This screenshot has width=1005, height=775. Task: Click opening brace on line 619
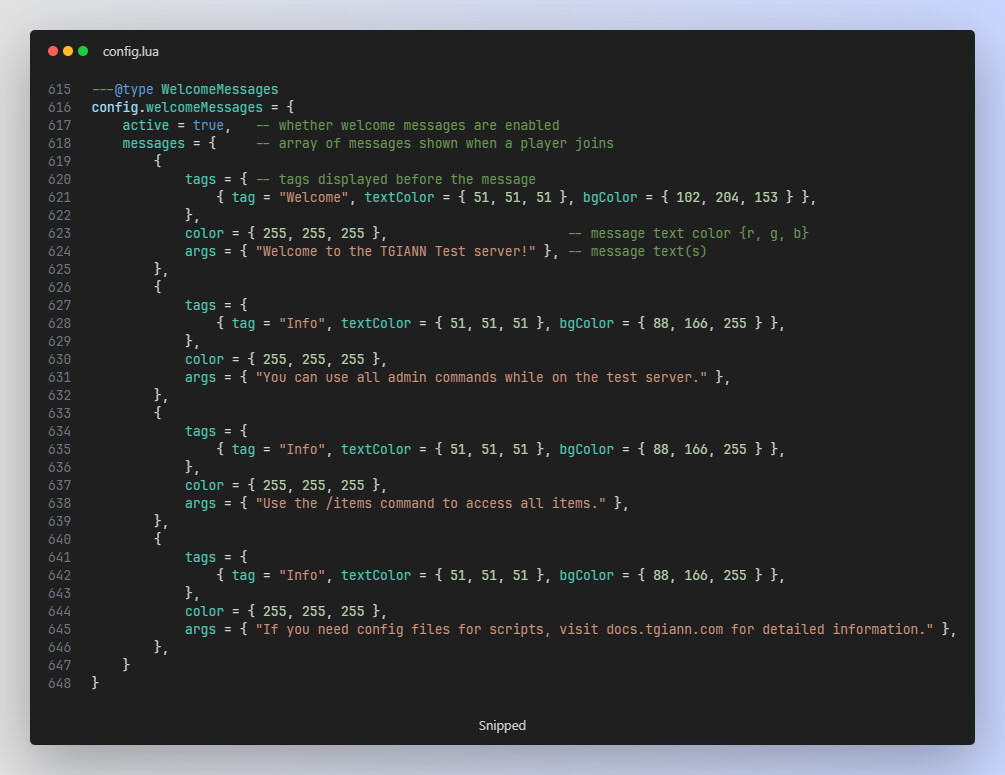pos(158,161)
